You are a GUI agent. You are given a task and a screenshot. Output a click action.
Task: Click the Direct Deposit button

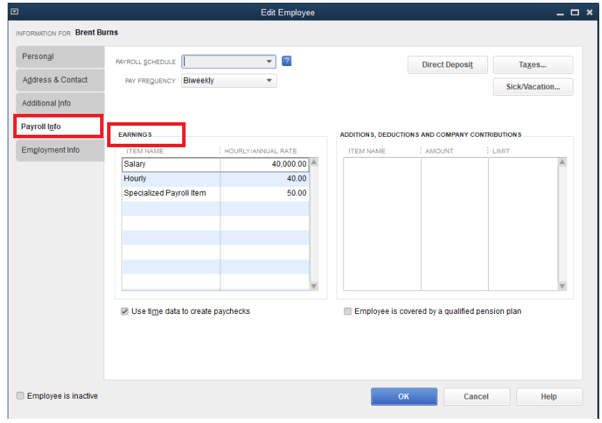(x=447, y=64)
